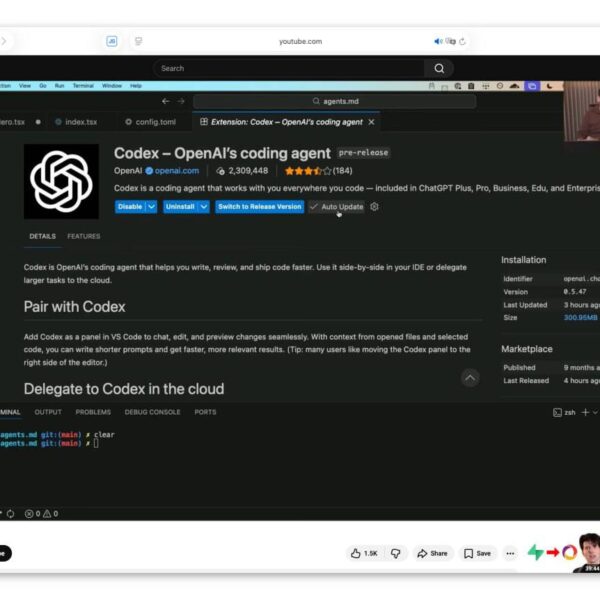Image resolution: width=600 pixels, height=600 pixels.
Task: Switch to the FEATURES tab
Action: [84, 236]
